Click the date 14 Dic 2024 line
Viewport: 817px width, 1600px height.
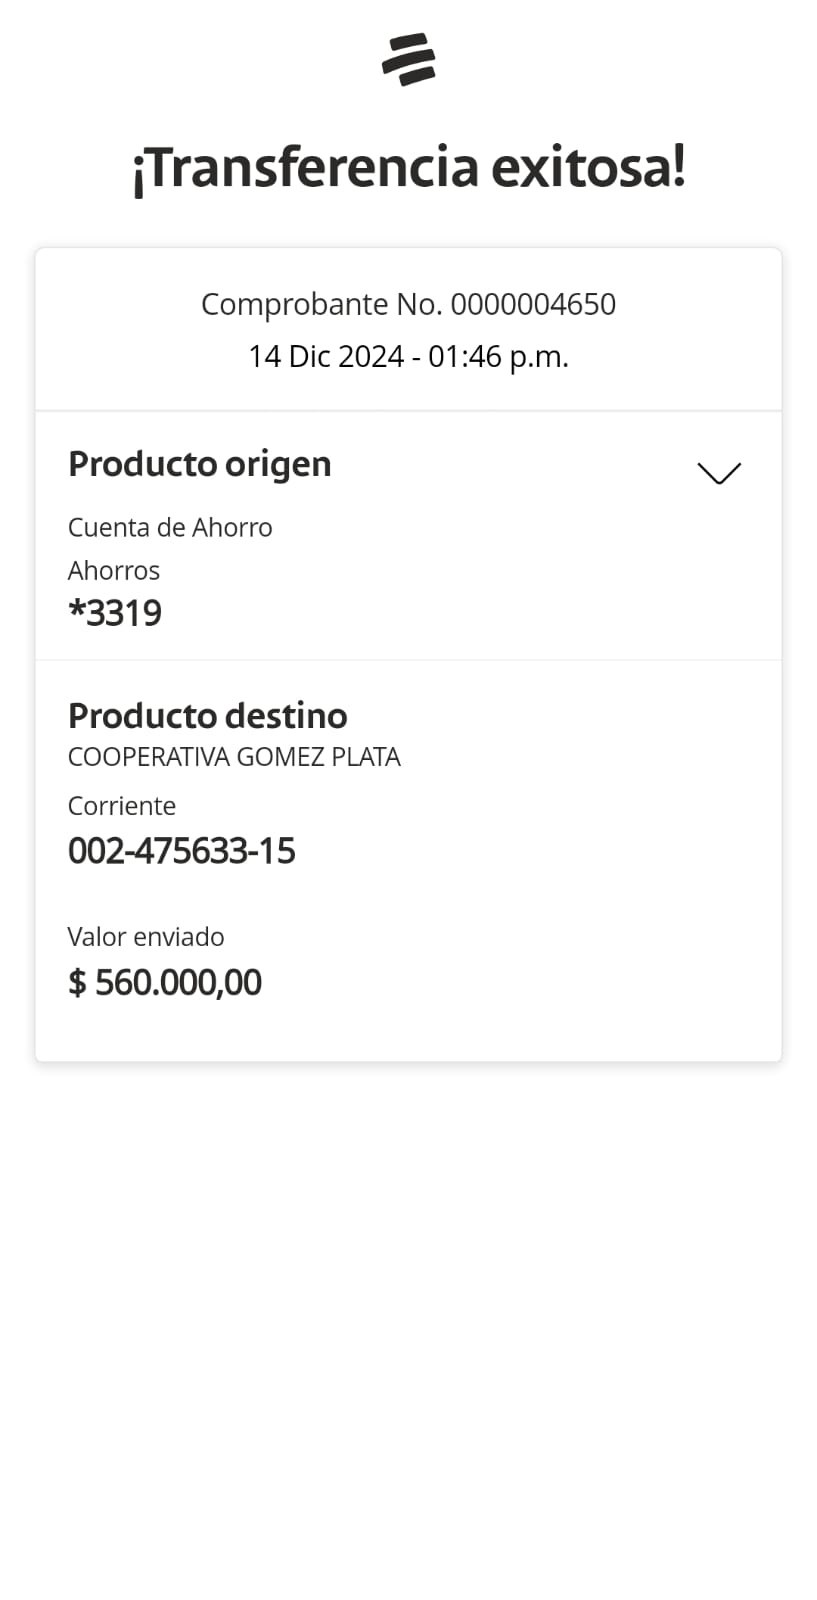click(325, 357)
